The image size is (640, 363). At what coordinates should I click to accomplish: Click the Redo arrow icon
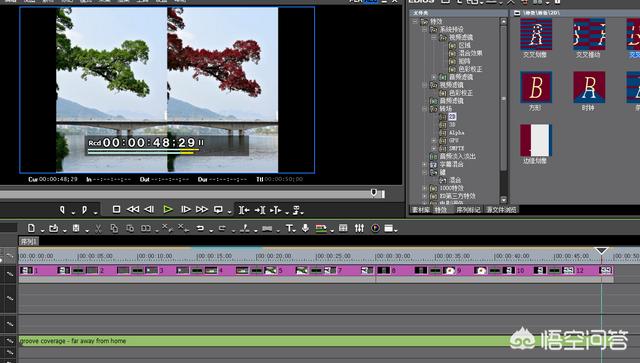pyautogui.click(x=222, y=228)
